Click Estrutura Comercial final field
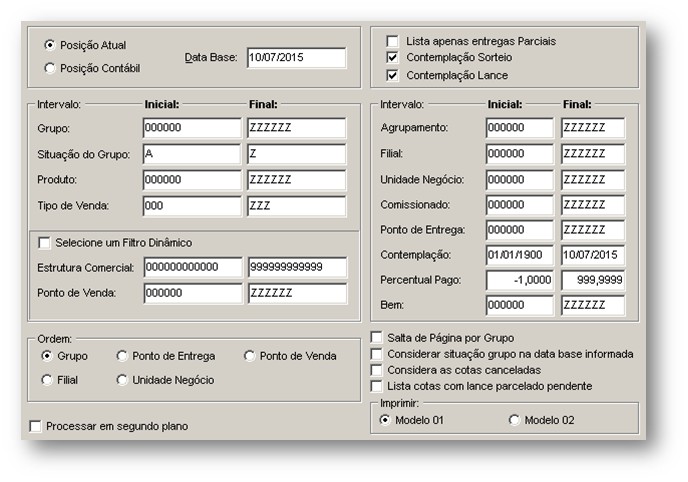688x482 pixels. 297,267
